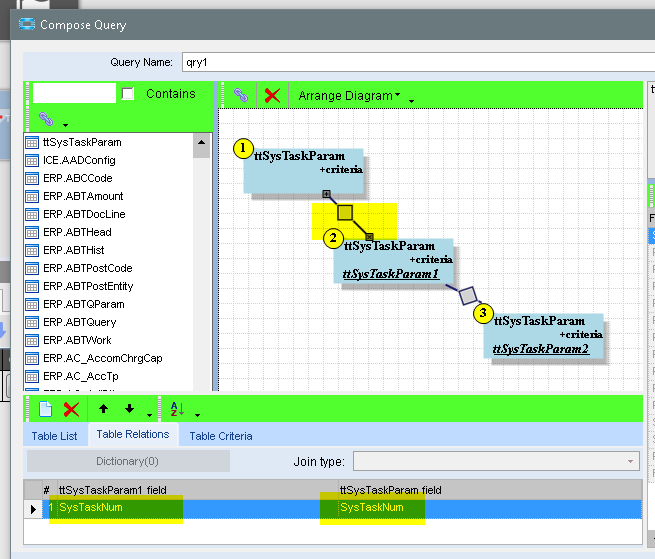The height and width of the screenshot is (559, 655).
Task: Select the relation connector between the first two tables
Action: [345, 213]
